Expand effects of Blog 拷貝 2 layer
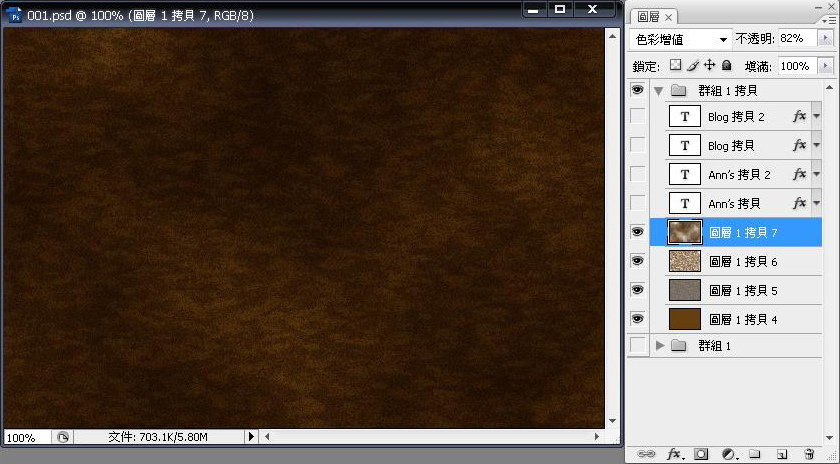 [x=816, y=116]
